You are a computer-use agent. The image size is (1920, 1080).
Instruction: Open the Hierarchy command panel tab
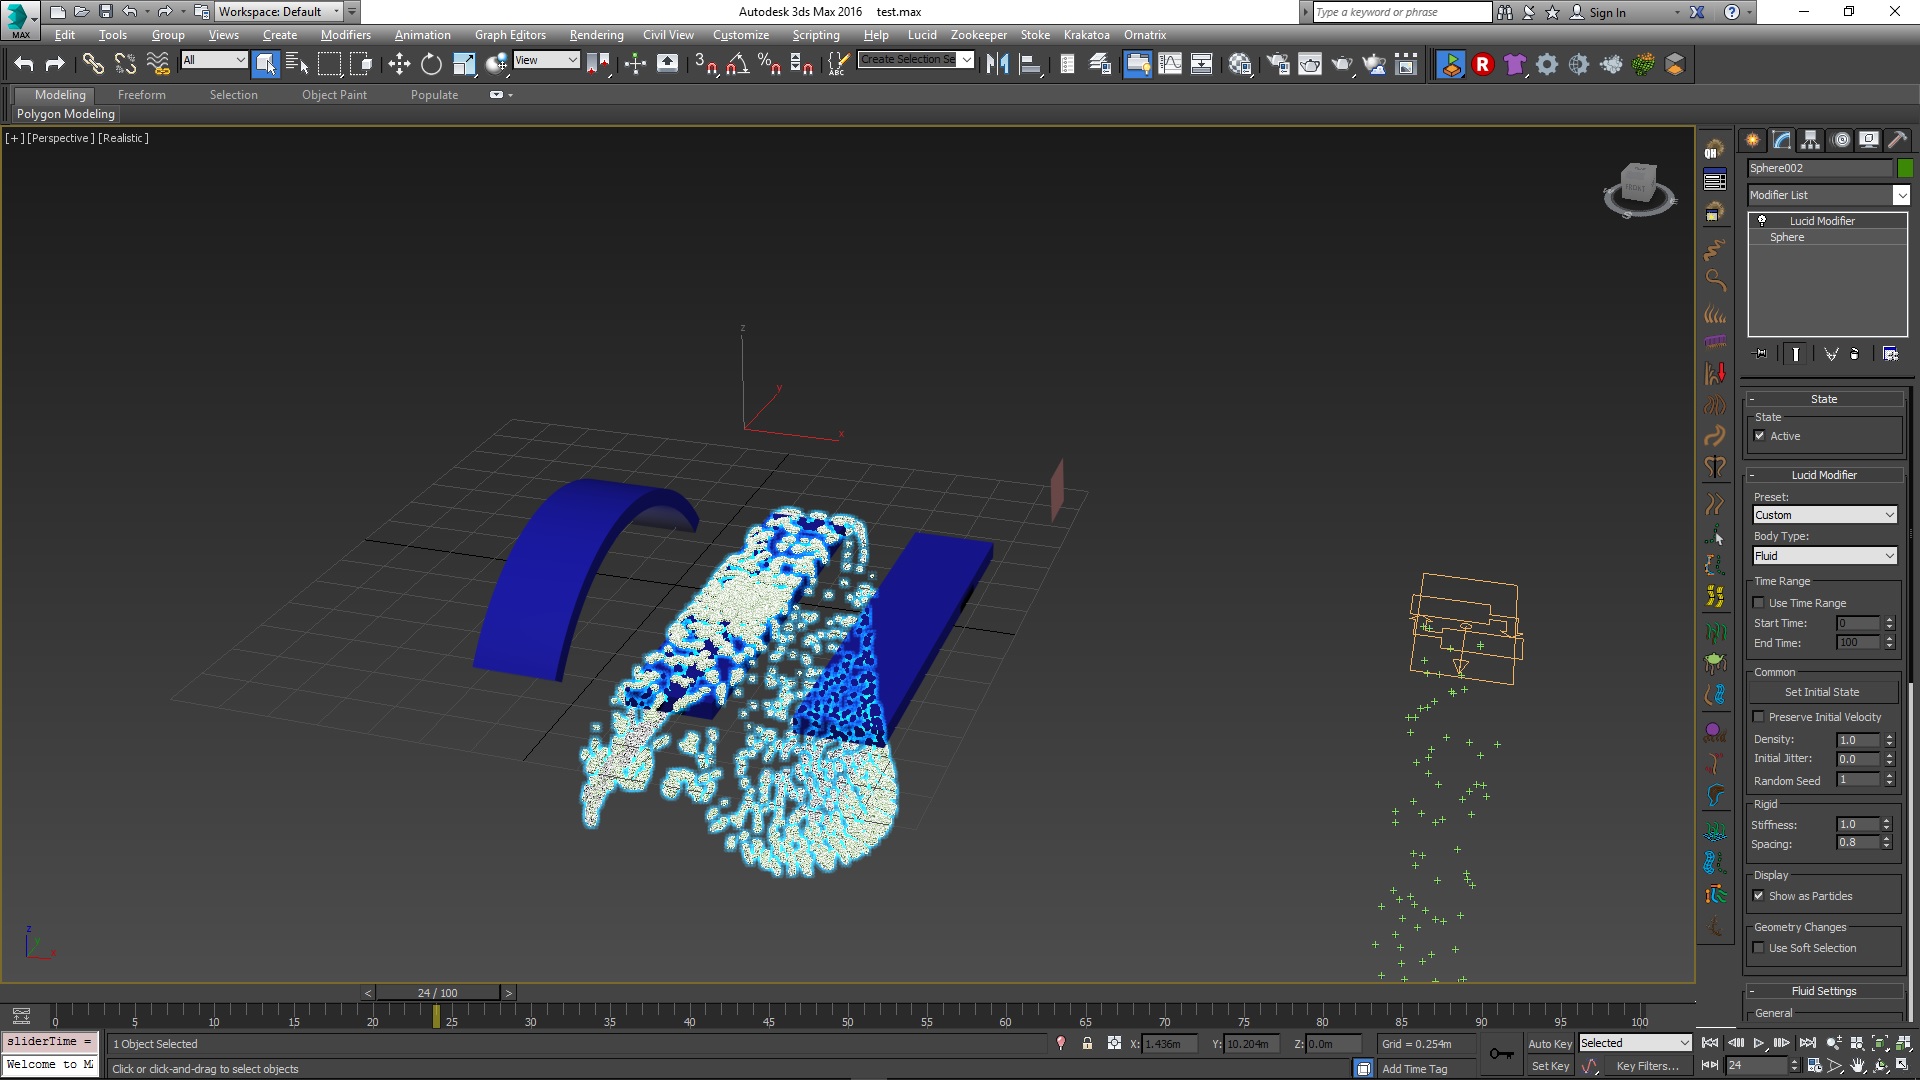click(x=1810, y=140)
